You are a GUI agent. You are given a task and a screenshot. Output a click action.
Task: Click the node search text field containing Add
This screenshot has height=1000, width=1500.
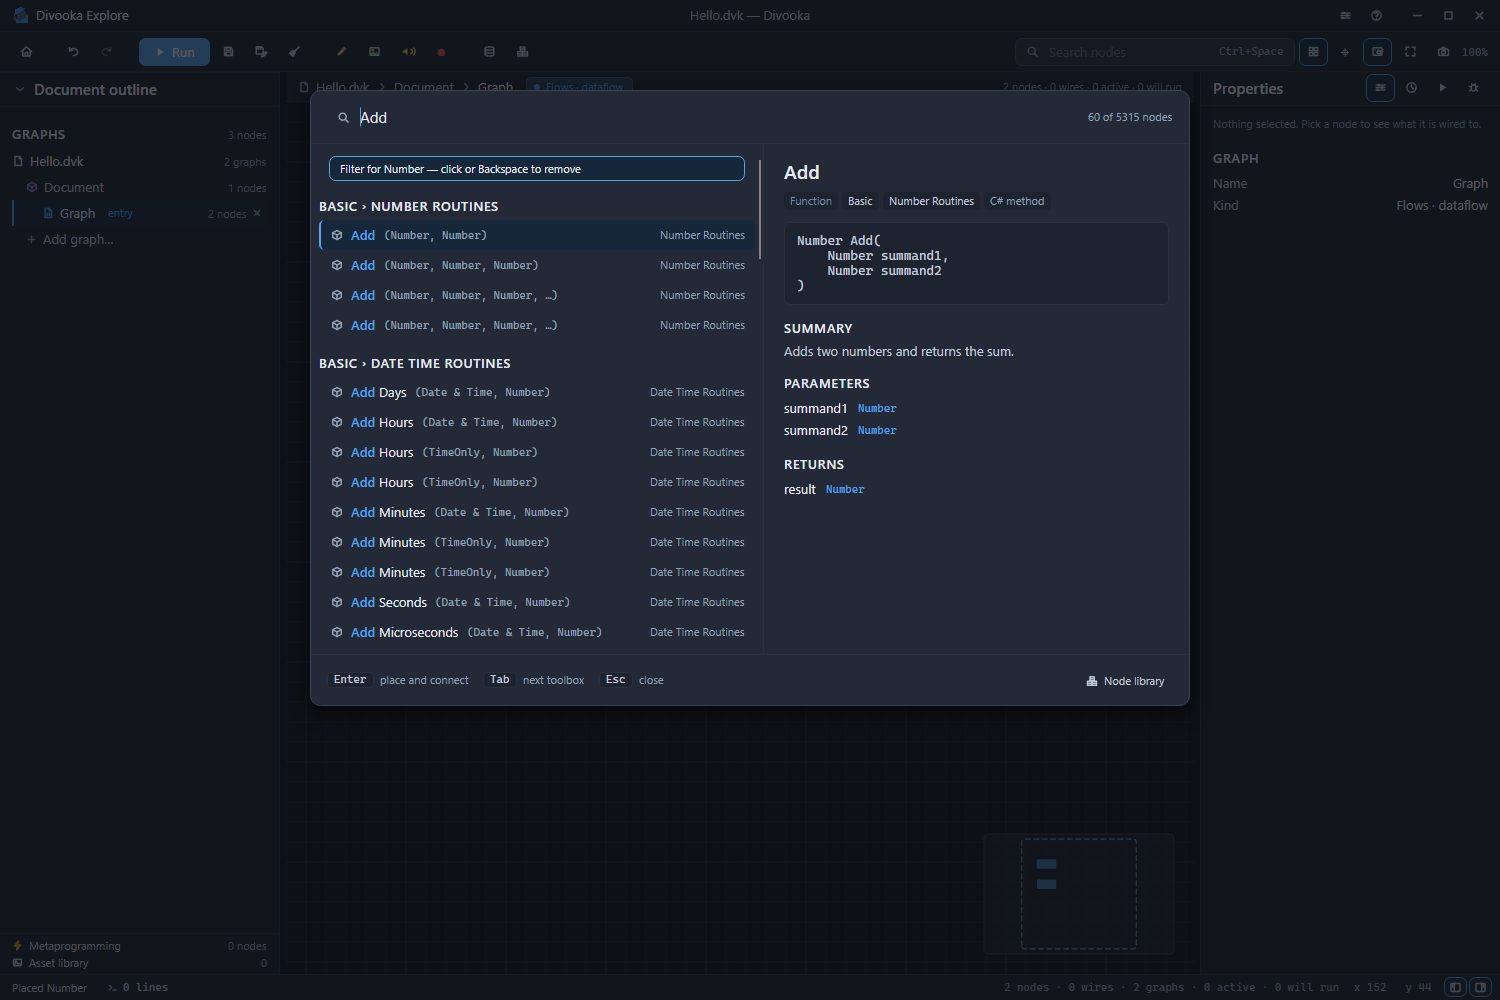715,117
